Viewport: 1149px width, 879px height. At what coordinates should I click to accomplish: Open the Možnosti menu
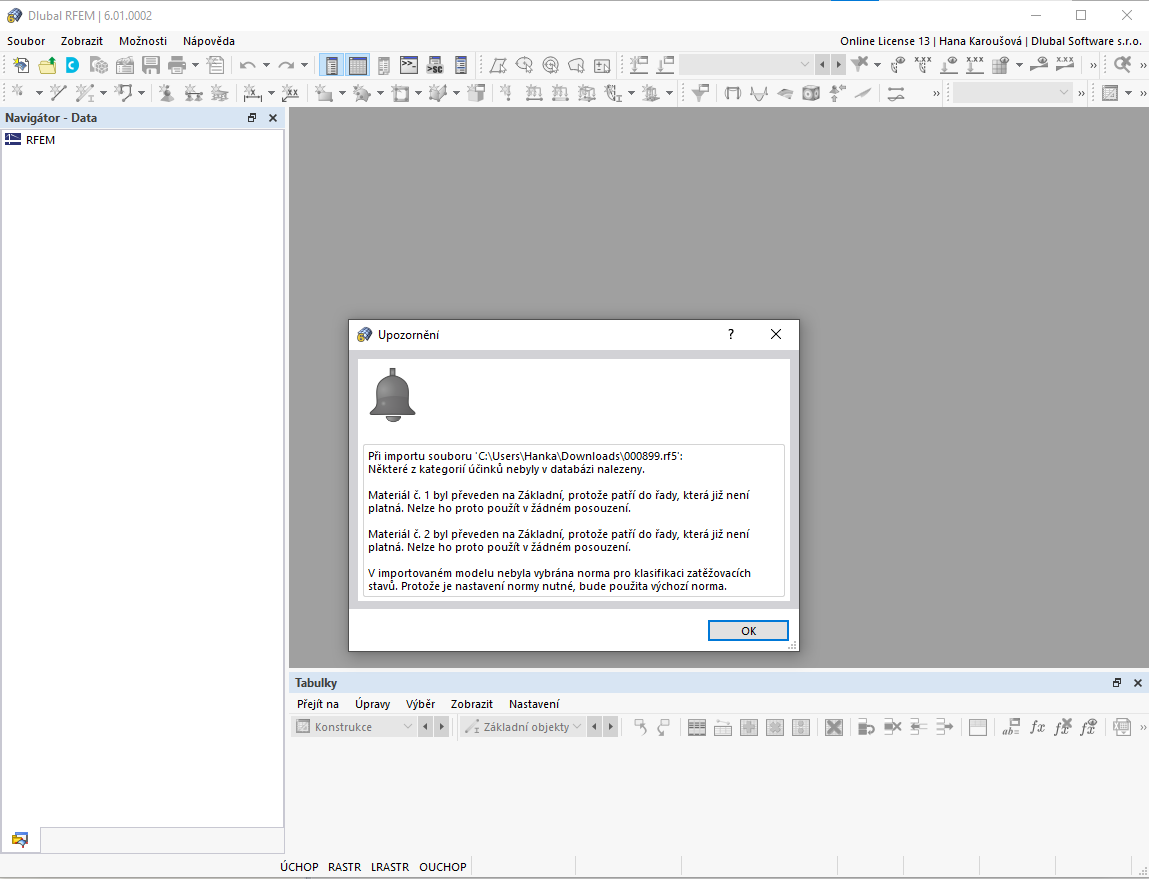(x=143, y=41)
